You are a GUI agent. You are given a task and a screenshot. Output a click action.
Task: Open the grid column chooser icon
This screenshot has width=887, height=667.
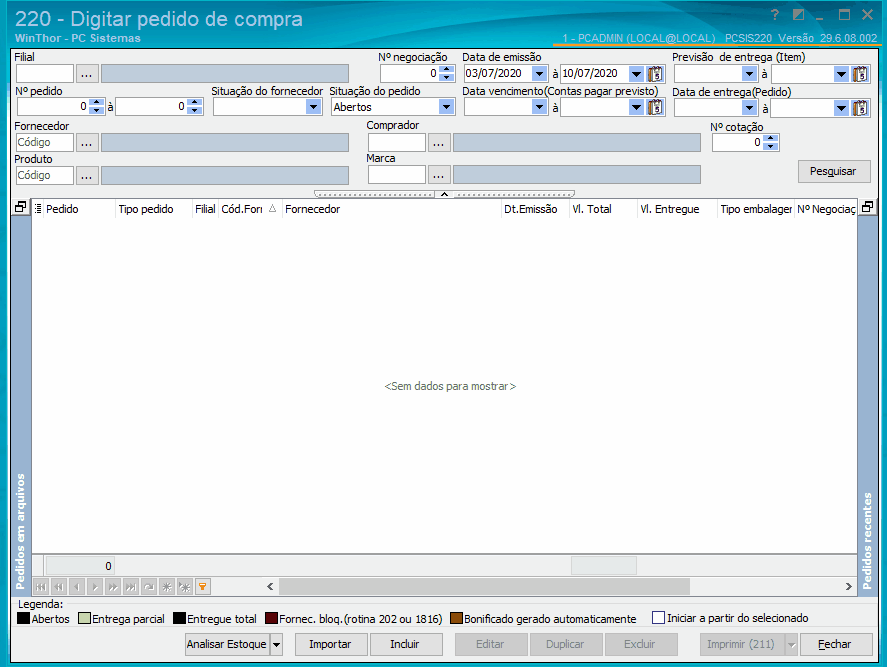coord(38,209)
